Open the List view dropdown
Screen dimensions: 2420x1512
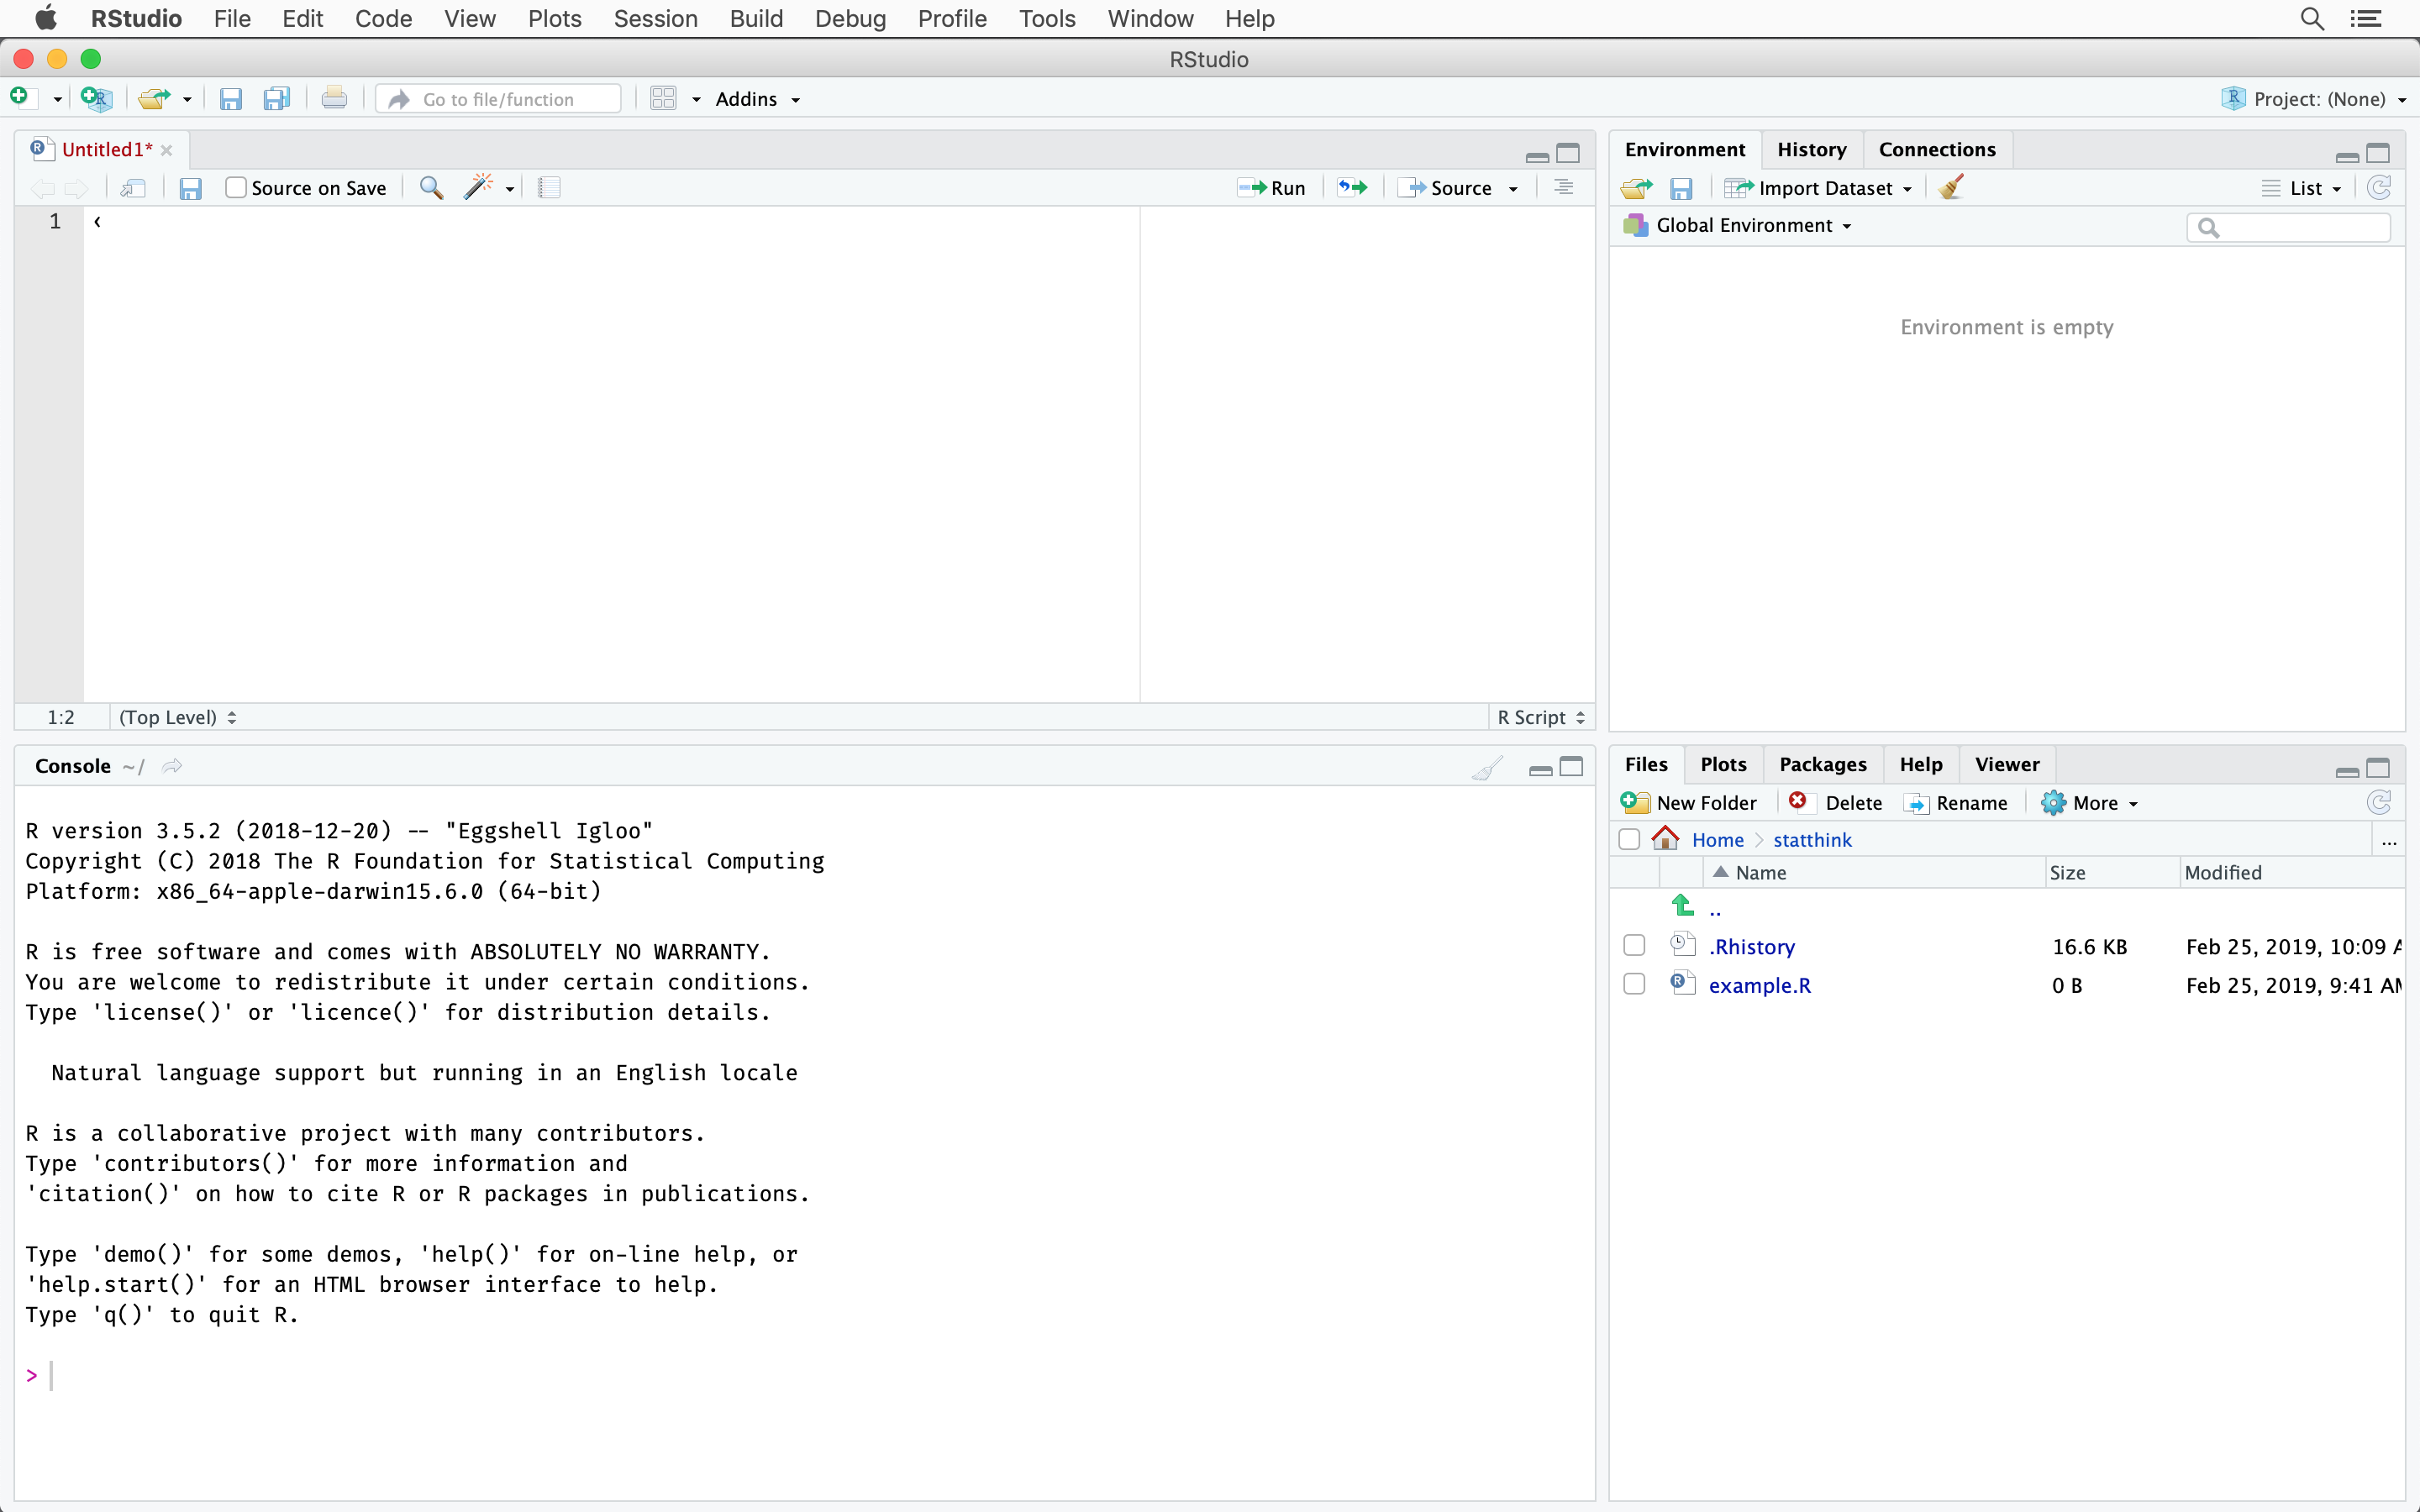point(2302,188)
